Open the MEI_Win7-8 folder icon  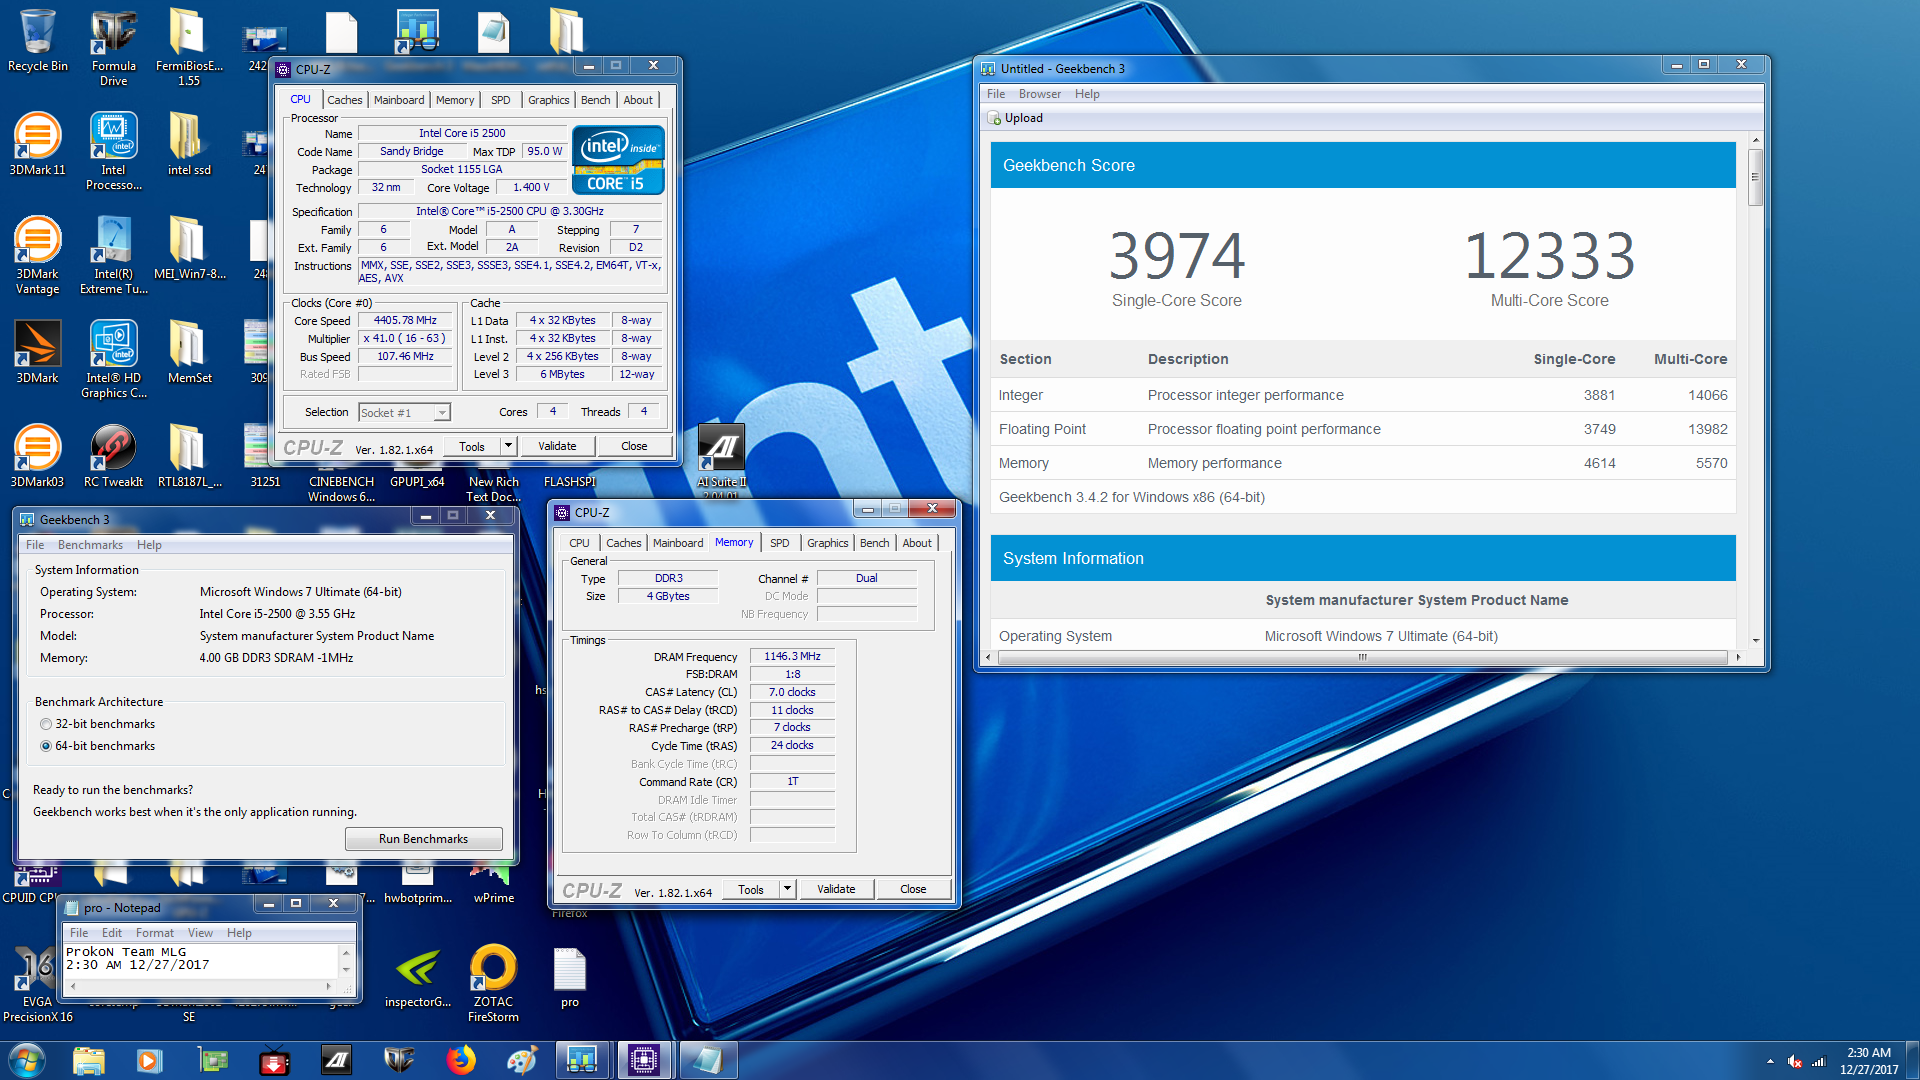coord(189,248)
